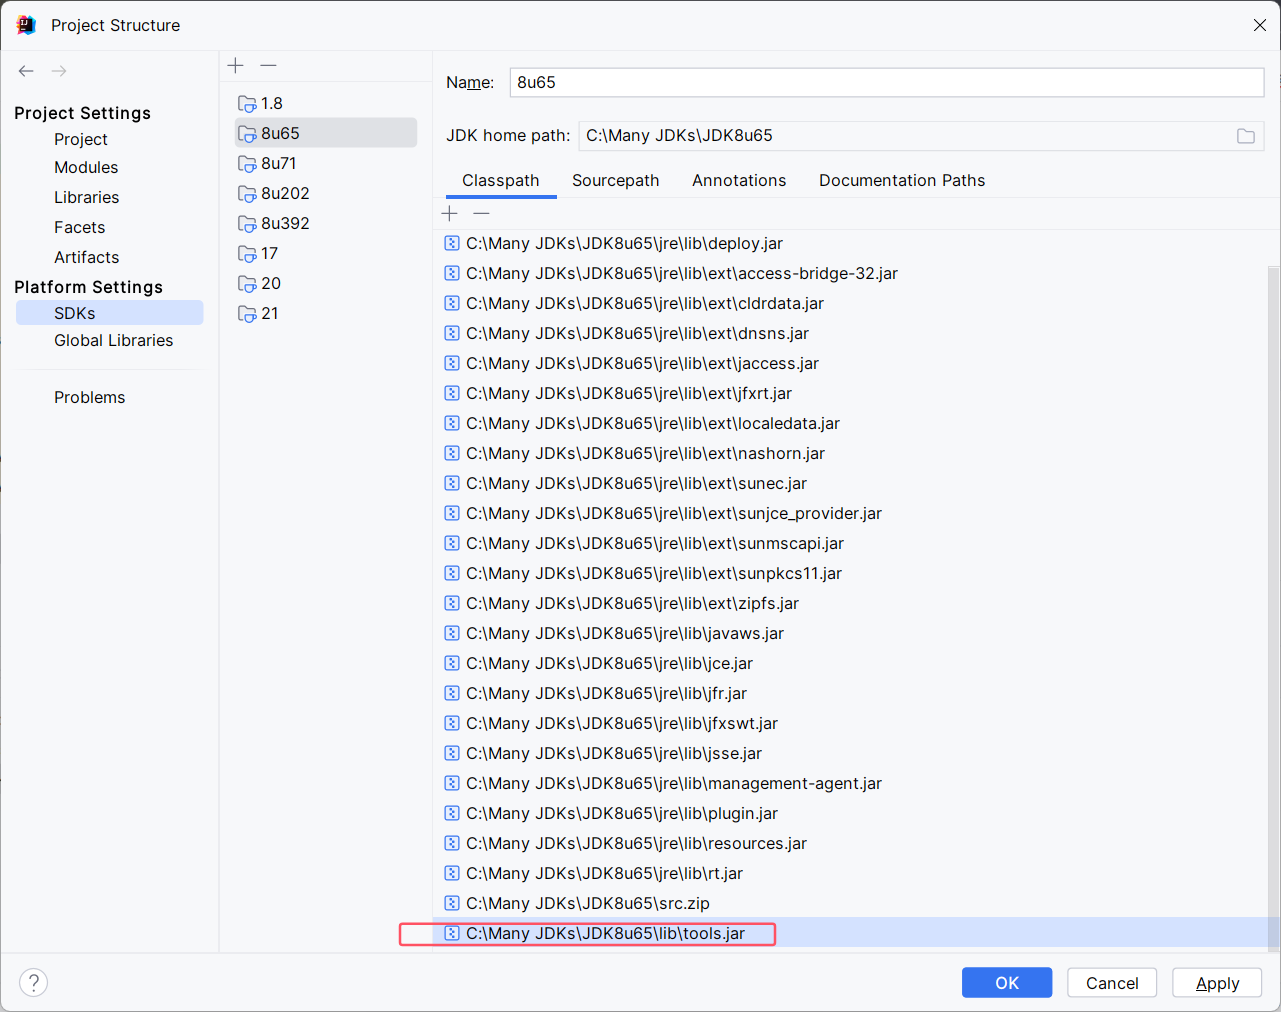Switch to the Sourcepath tab
Viewport: 1281px width, 1012px height.
tap(616, 180)
